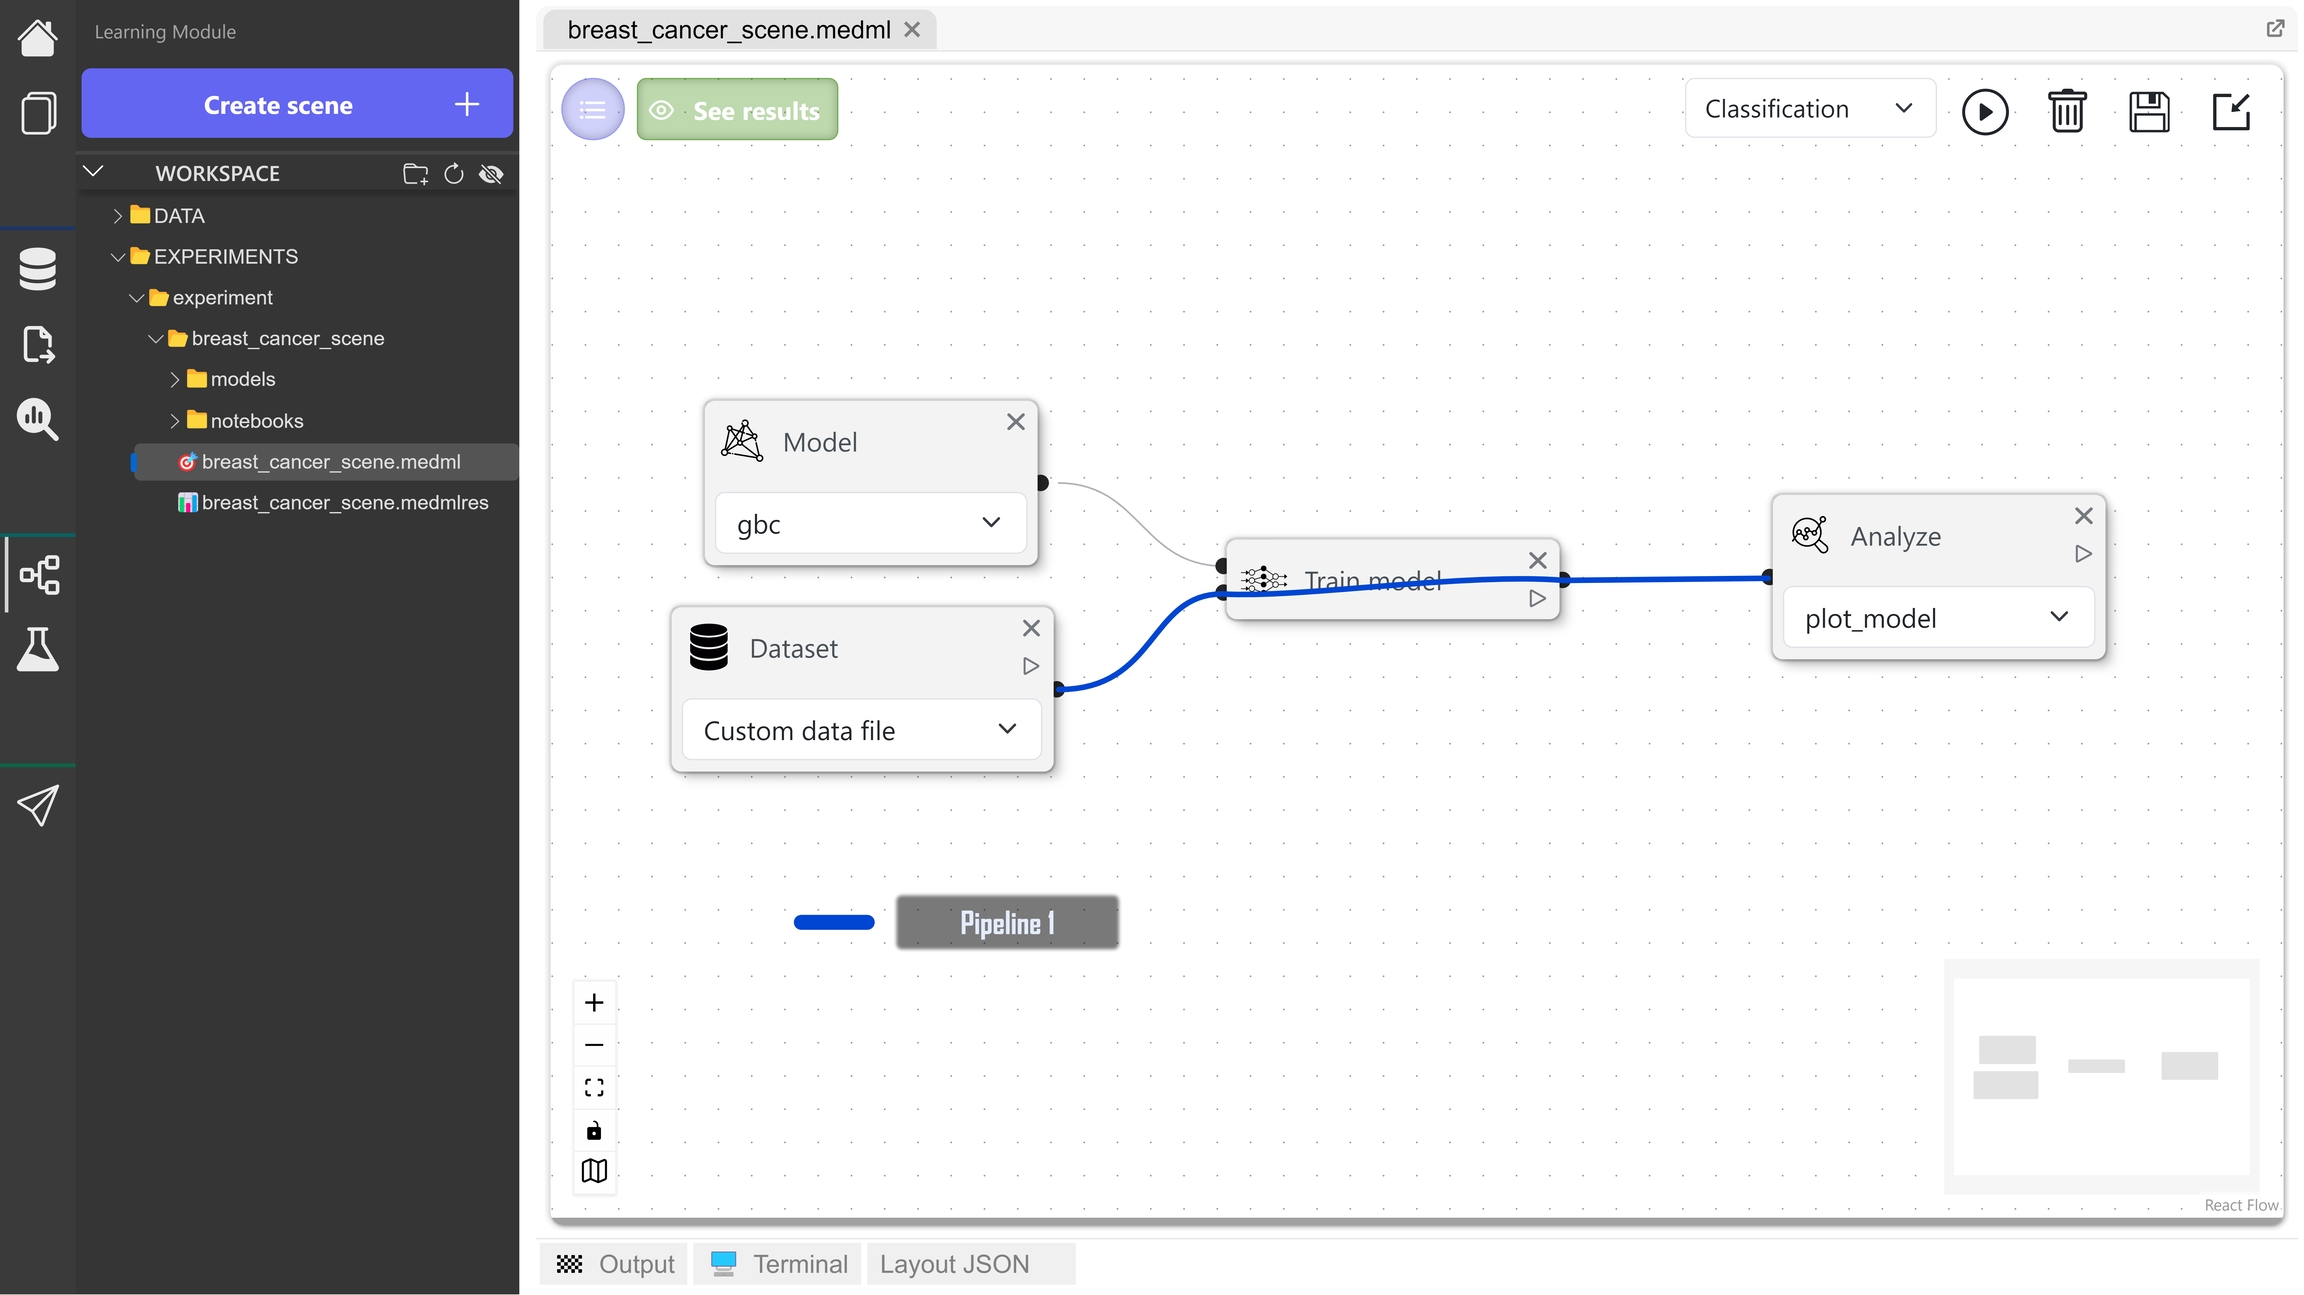Toggle the minimap map icon

[x=594, y=1171]
